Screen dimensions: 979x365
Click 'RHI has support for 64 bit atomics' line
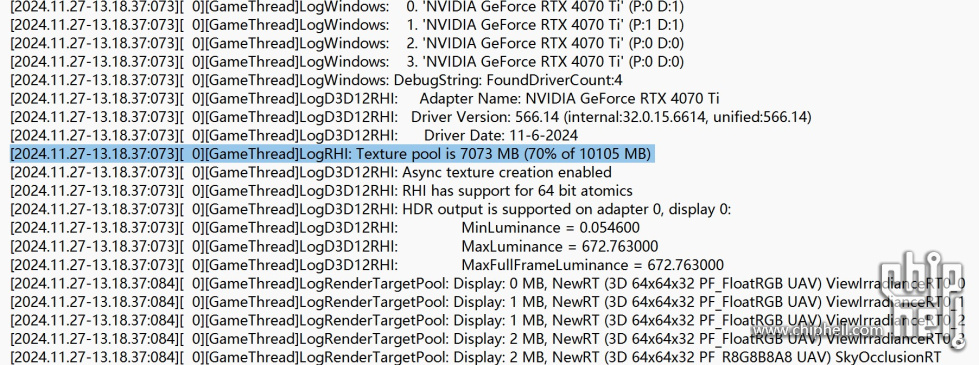322,190
